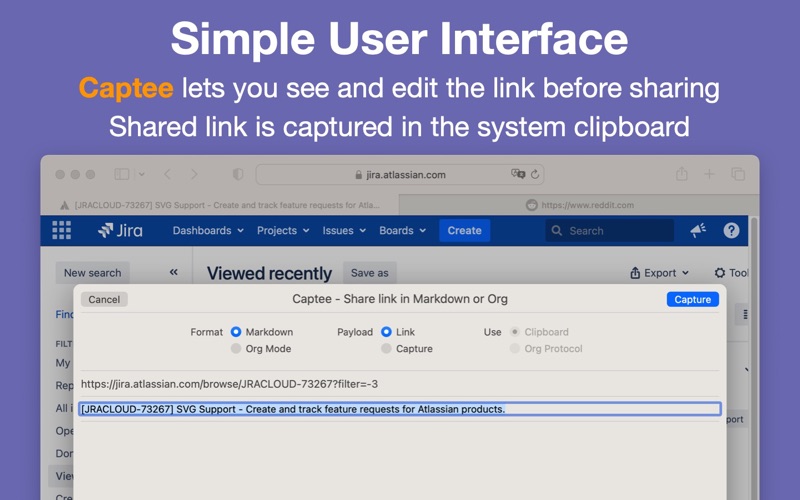The image size is (800, 500).
Task: Open the Boards dropdown menu
Action: pyautogui.click(x=403, y=231)
